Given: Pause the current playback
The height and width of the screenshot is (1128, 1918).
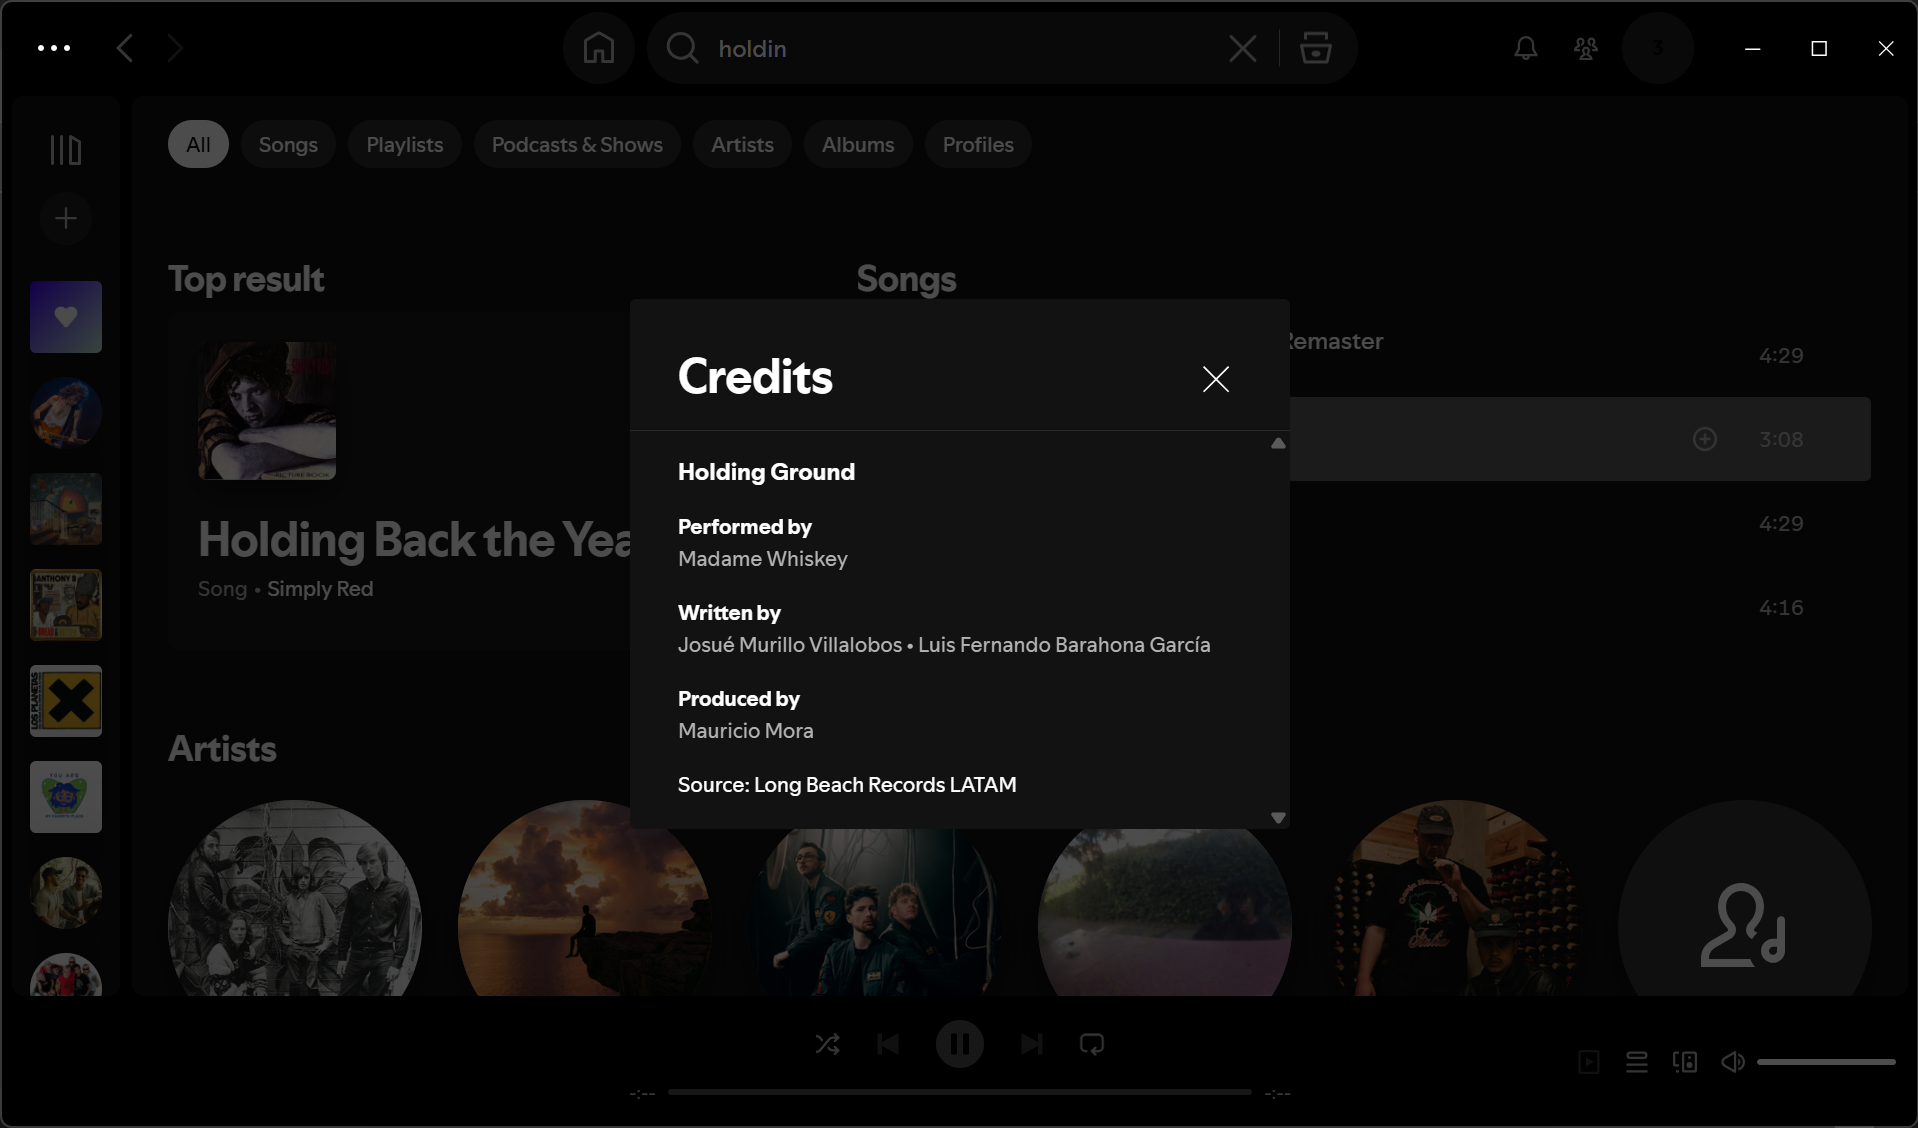Looking at the screenshot, I should tap(959, 1044).
